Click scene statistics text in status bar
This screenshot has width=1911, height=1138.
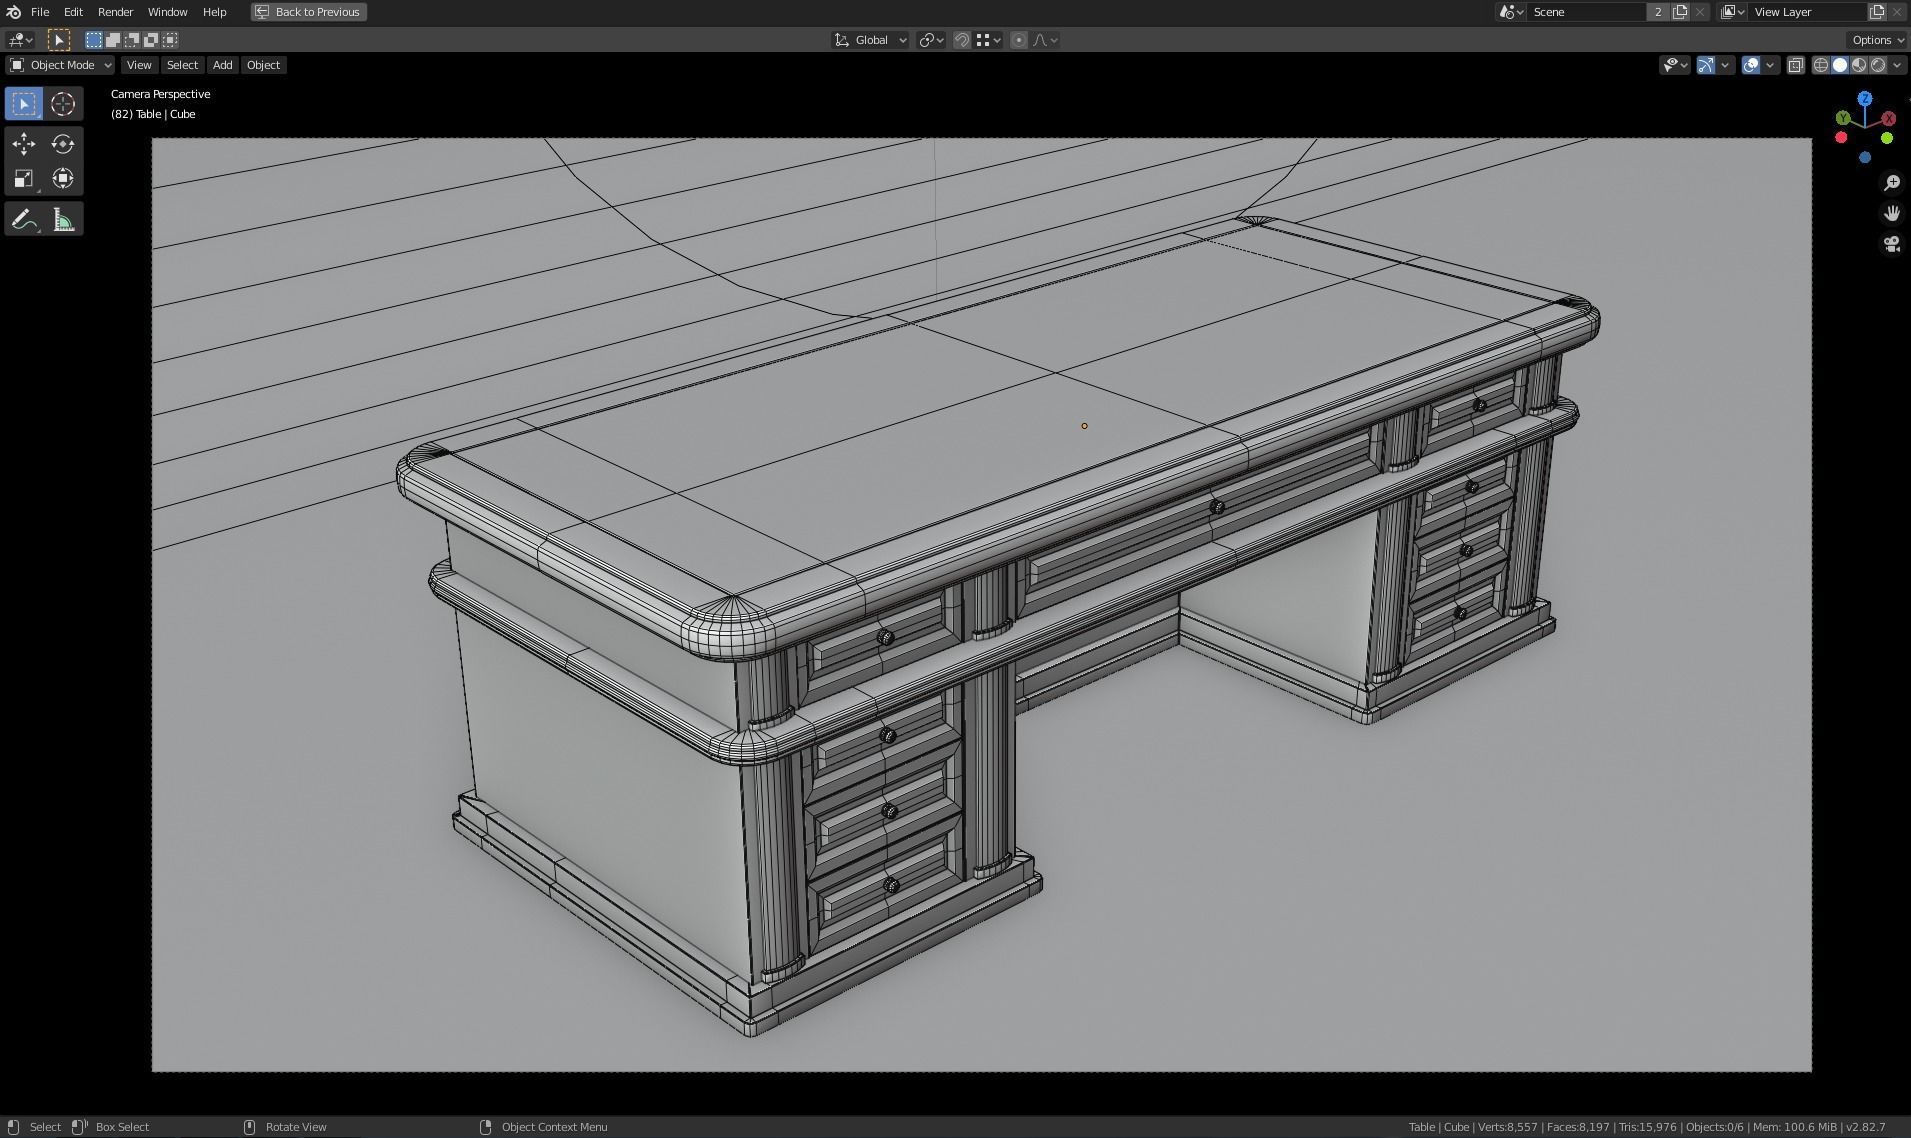[1646, 1127]
